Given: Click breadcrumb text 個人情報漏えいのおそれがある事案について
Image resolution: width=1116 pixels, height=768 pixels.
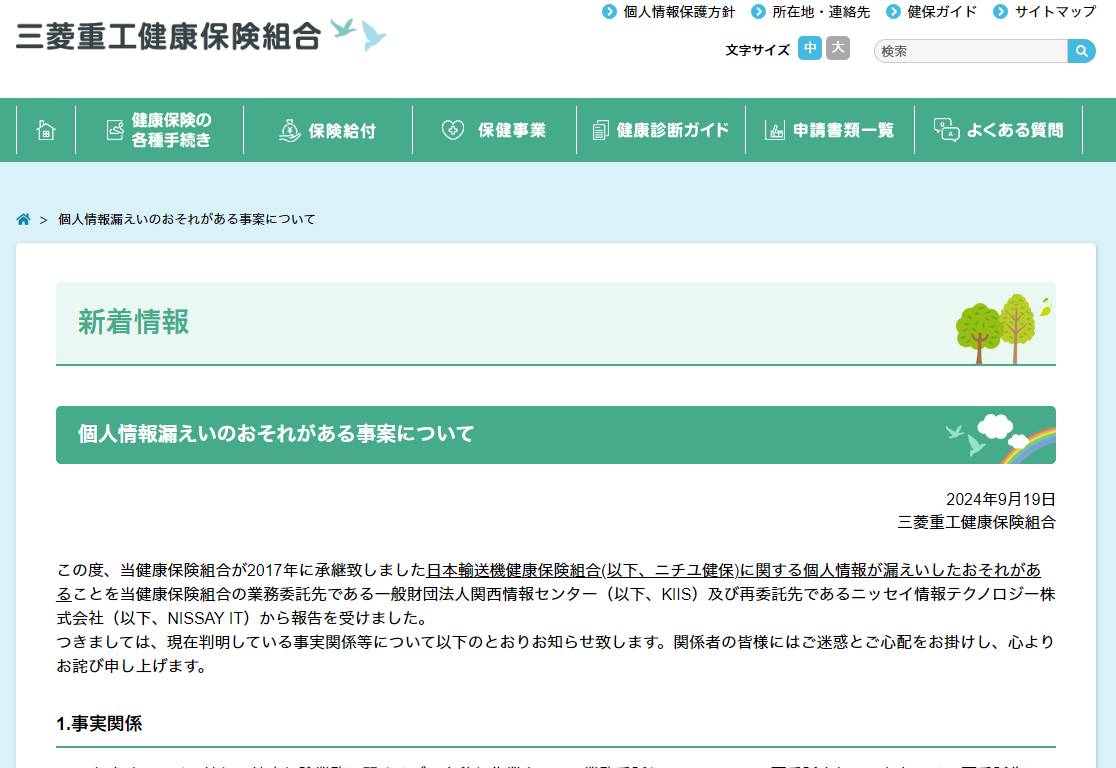Looking at the screenshot, I should point(186,219).
